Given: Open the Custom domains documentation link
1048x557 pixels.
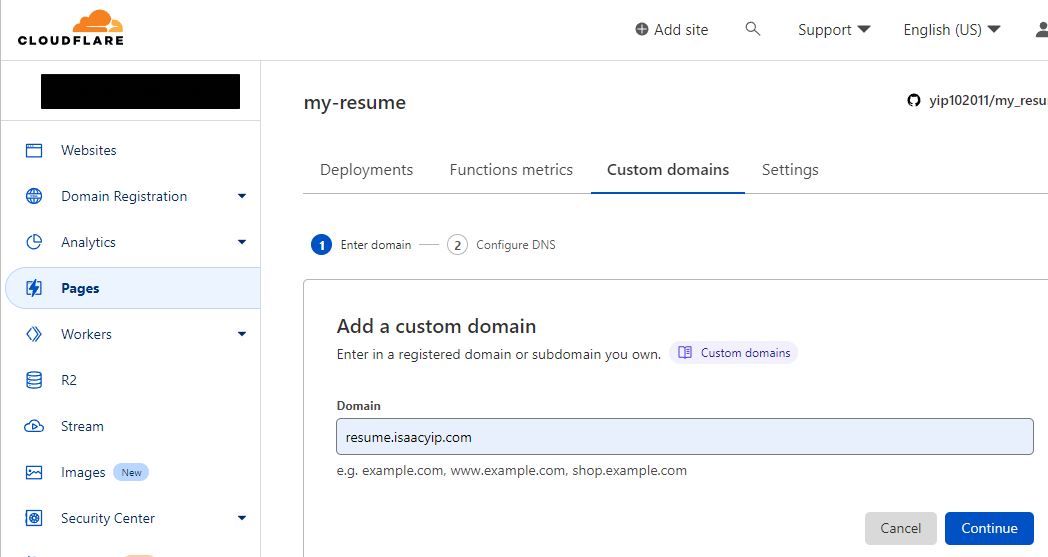Looking at the screenshot, I should (734, 353).
